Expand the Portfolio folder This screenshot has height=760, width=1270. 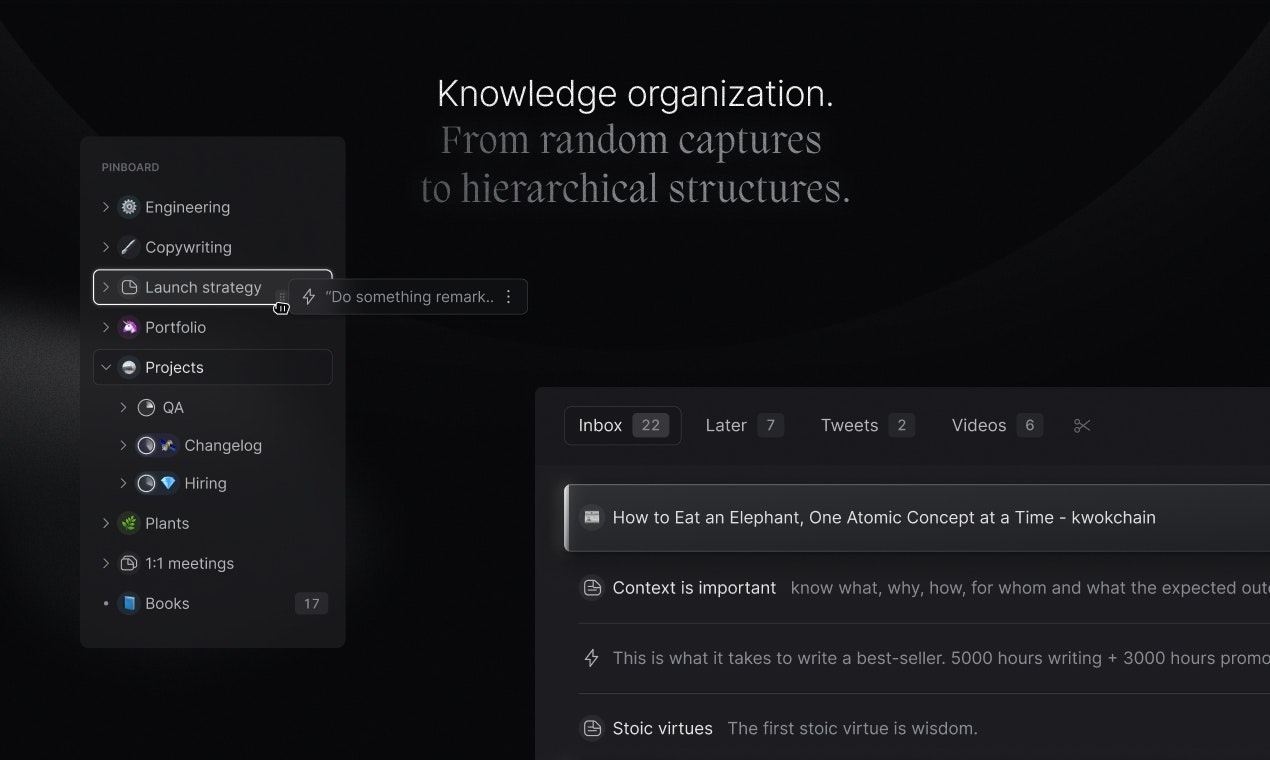click(x=106, y=327)
